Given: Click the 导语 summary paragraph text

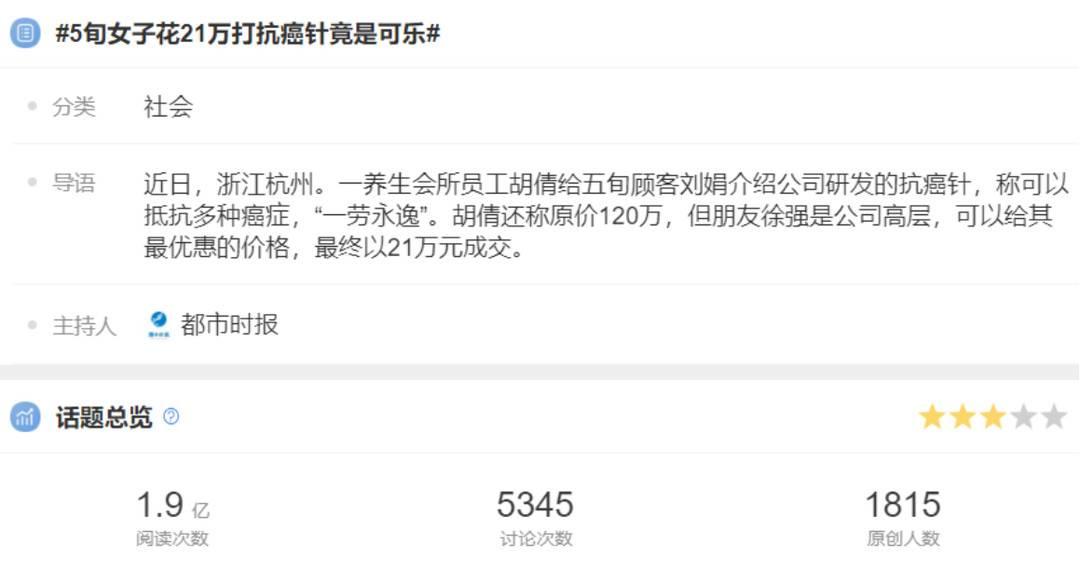Looking at the screenshot, I should (606, 216).
